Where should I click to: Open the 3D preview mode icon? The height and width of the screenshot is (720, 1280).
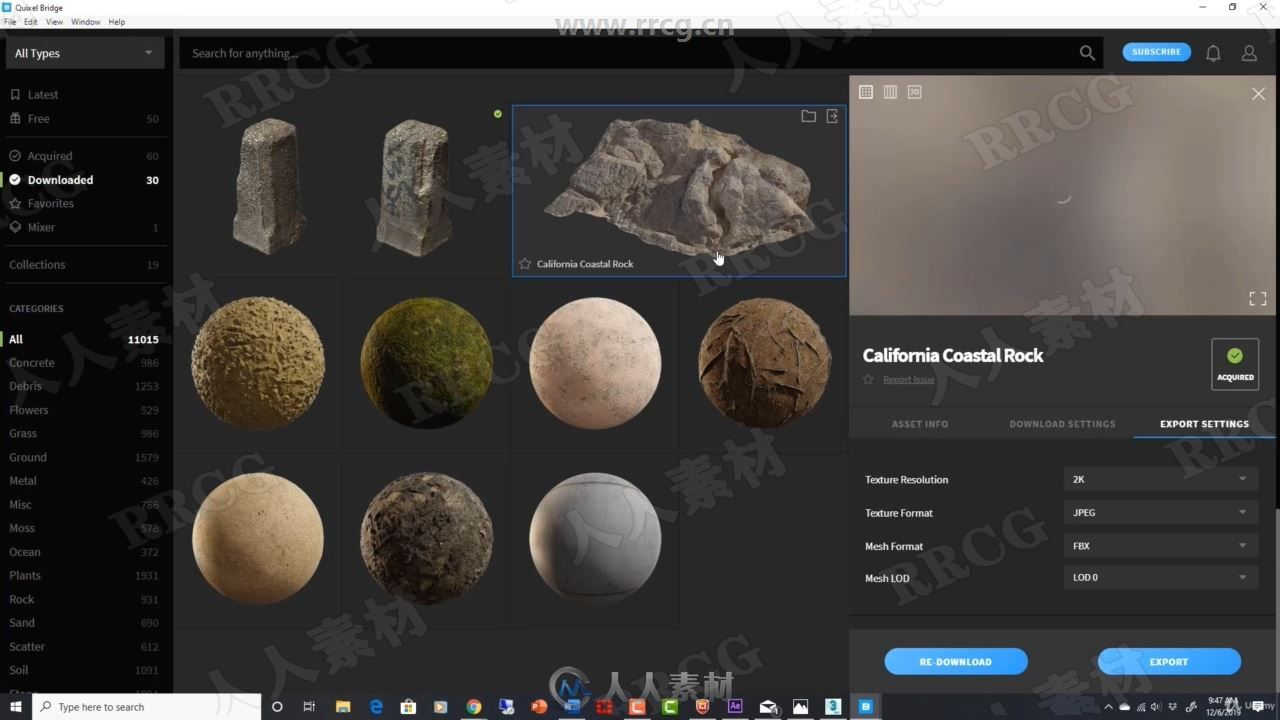914,92
